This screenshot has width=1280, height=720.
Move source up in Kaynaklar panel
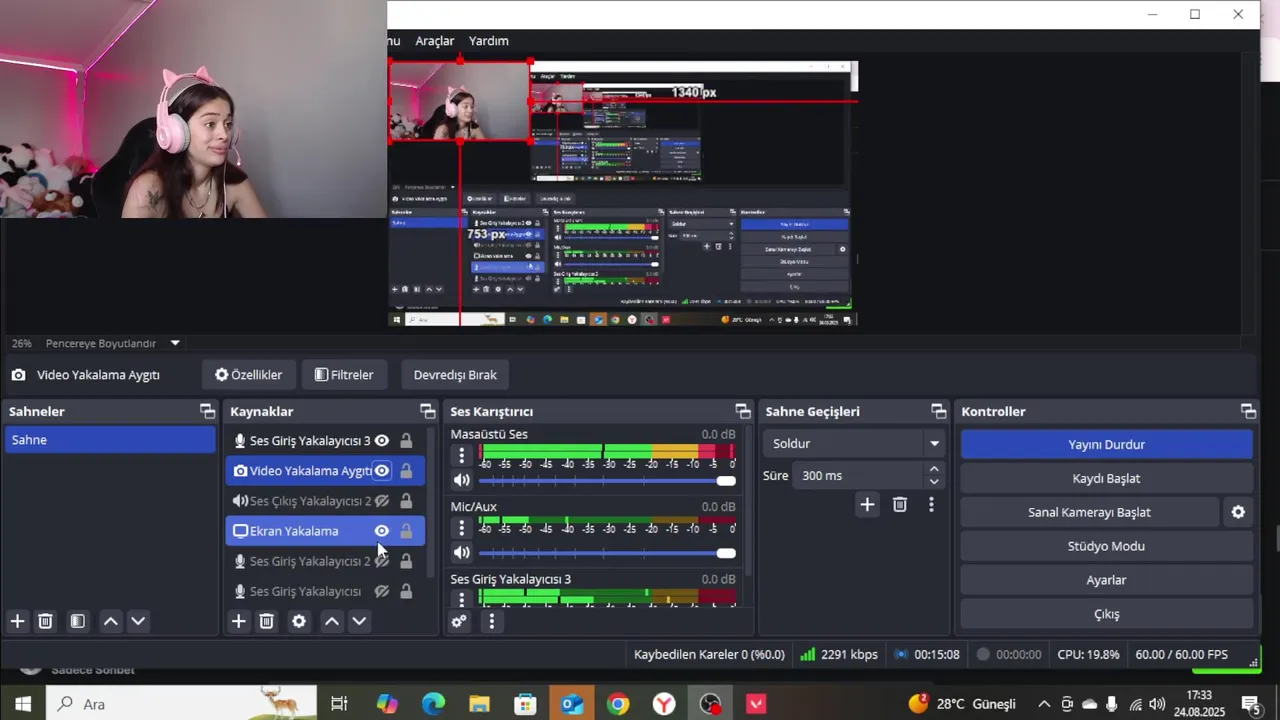[x=332, y=621]
